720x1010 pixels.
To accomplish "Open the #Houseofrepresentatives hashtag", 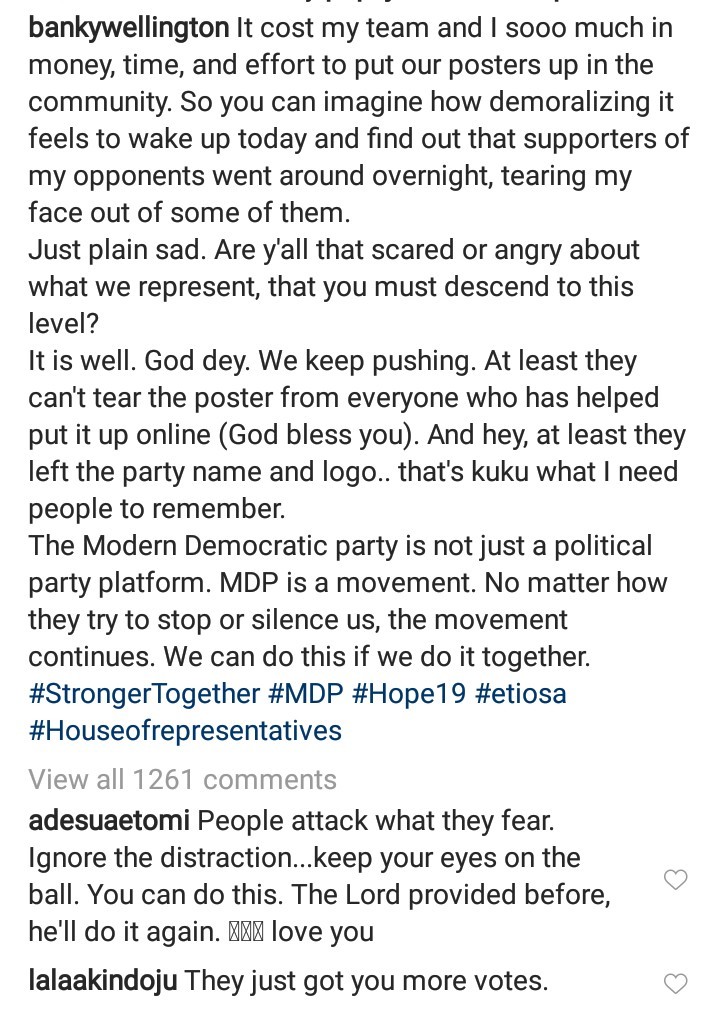I will click(x=185, y=730).
